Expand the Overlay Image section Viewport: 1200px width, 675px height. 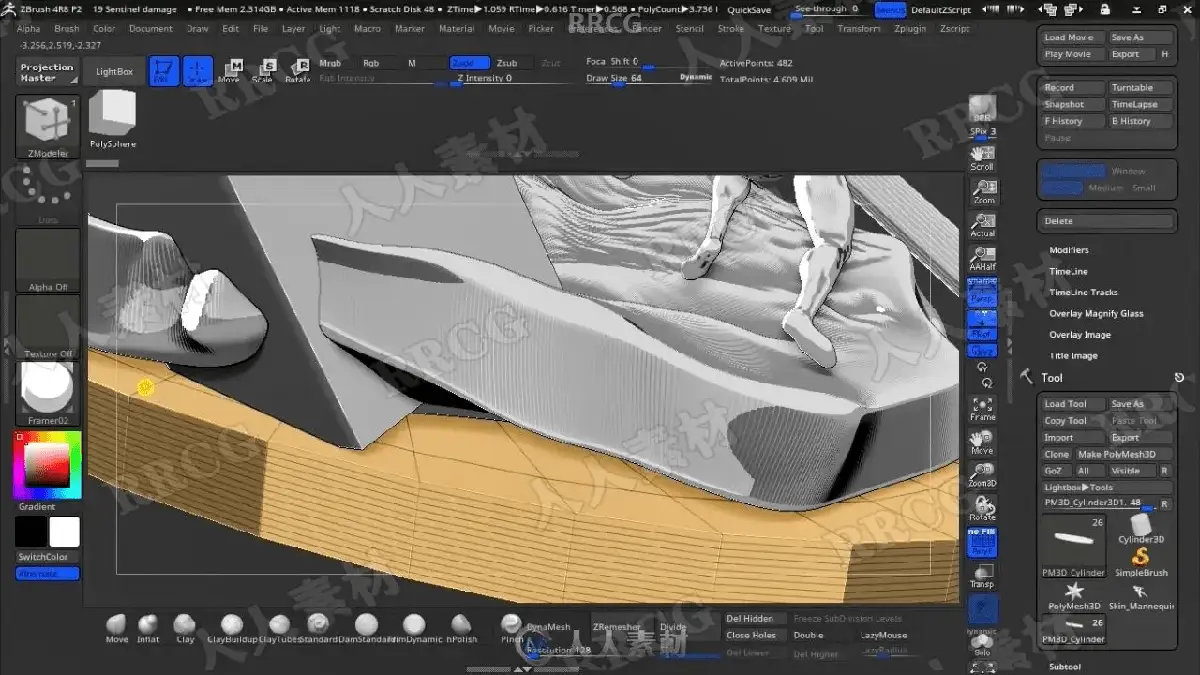[x=1080, y=334]
